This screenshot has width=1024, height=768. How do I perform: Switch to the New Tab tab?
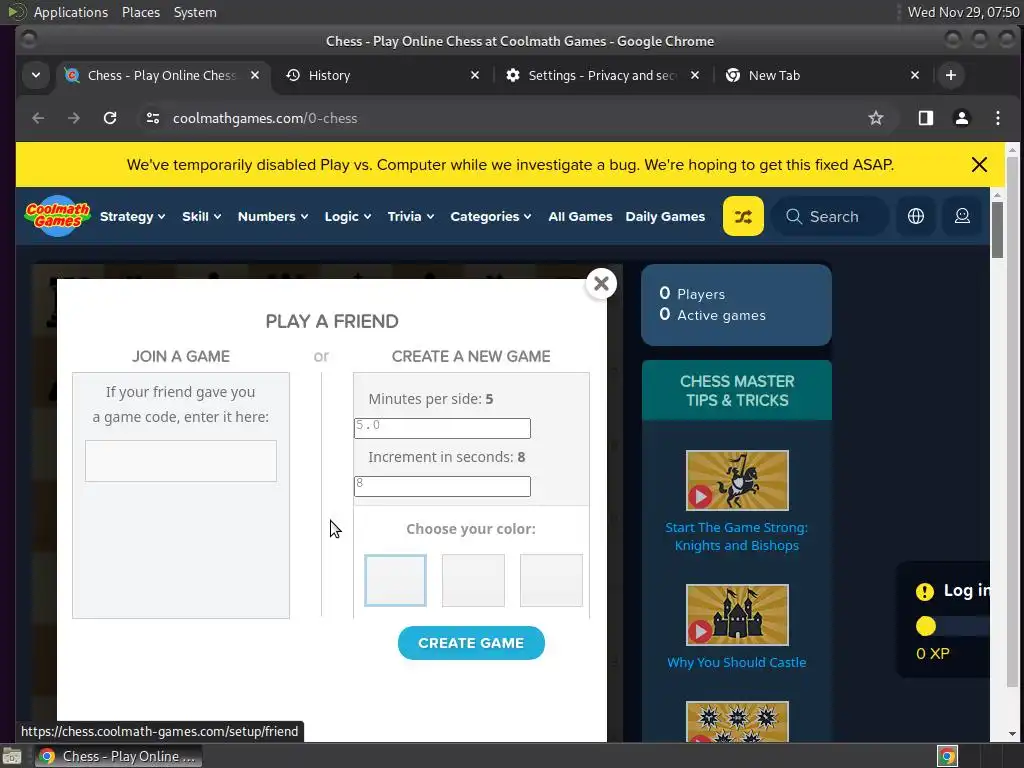(x=823, y=75)
